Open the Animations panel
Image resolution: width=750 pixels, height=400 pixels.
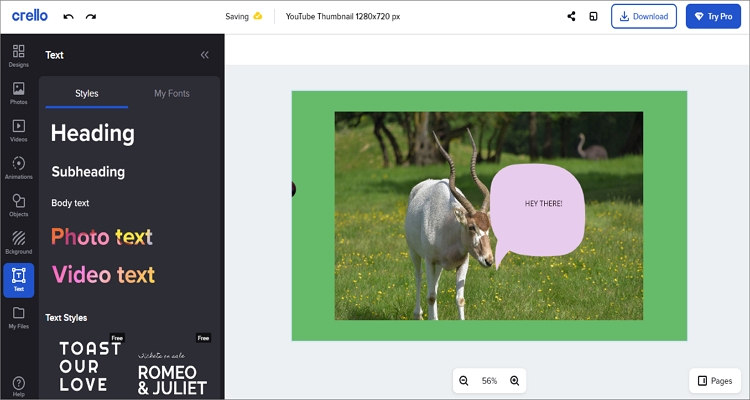pyautogui.click(x=19, y=167)
